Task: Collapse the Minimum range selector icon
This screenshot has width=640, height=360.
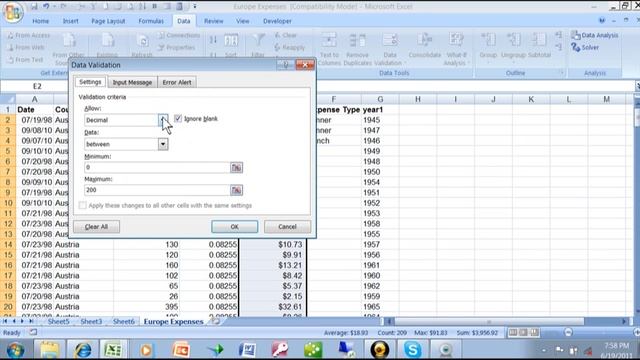Action: tap(236, 167)
